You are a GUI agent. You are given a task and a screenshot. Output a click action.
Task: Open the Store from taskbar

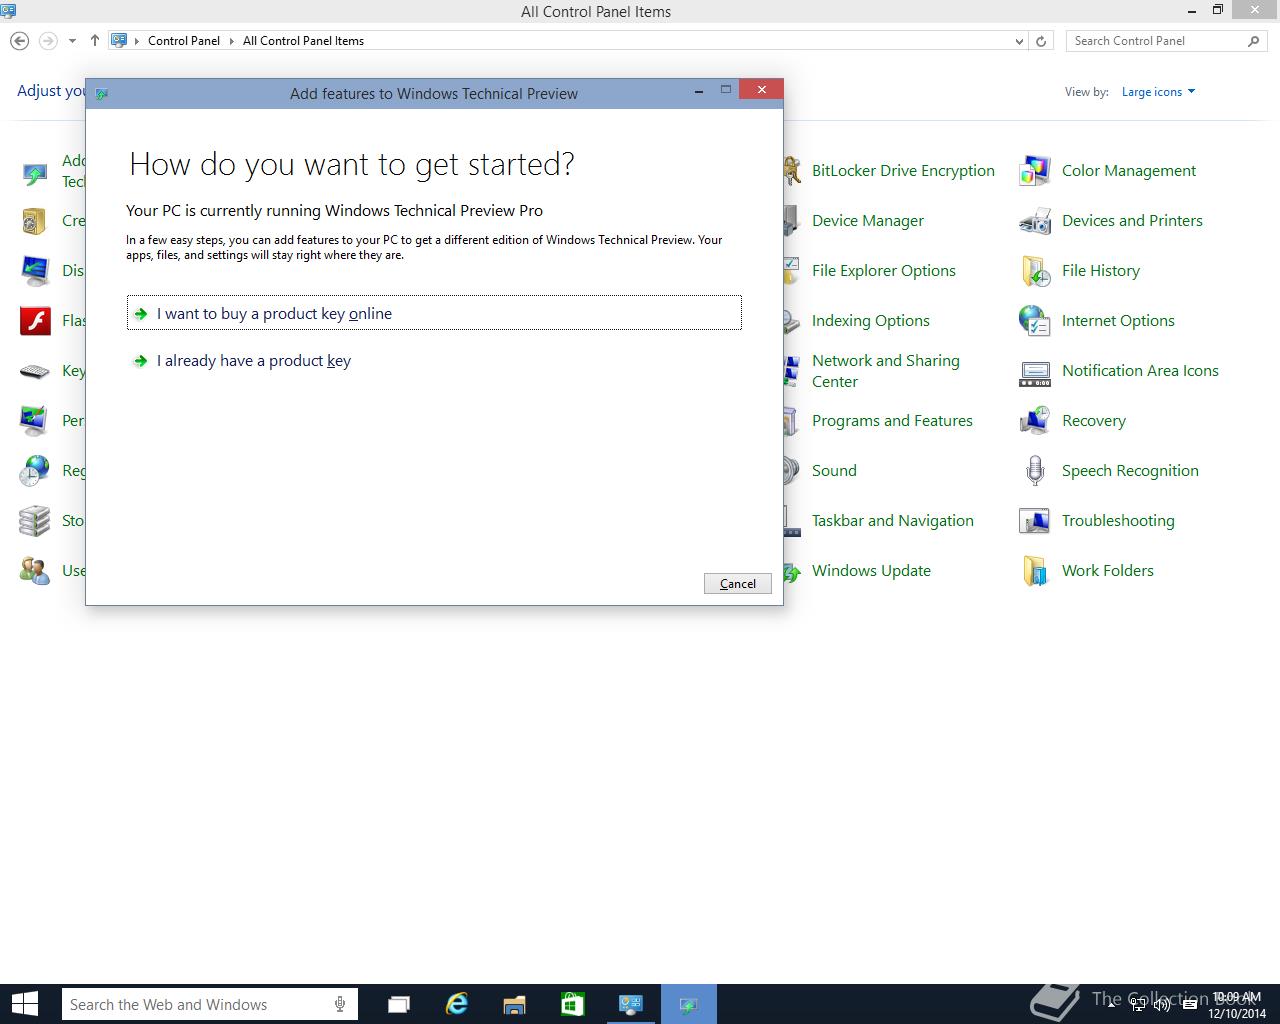(572, 1004)
